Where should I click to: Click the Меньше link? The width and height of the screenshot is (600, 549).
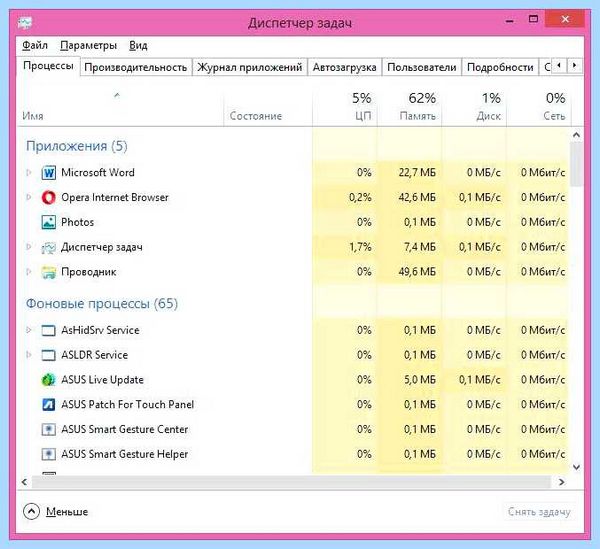[67, 512]
